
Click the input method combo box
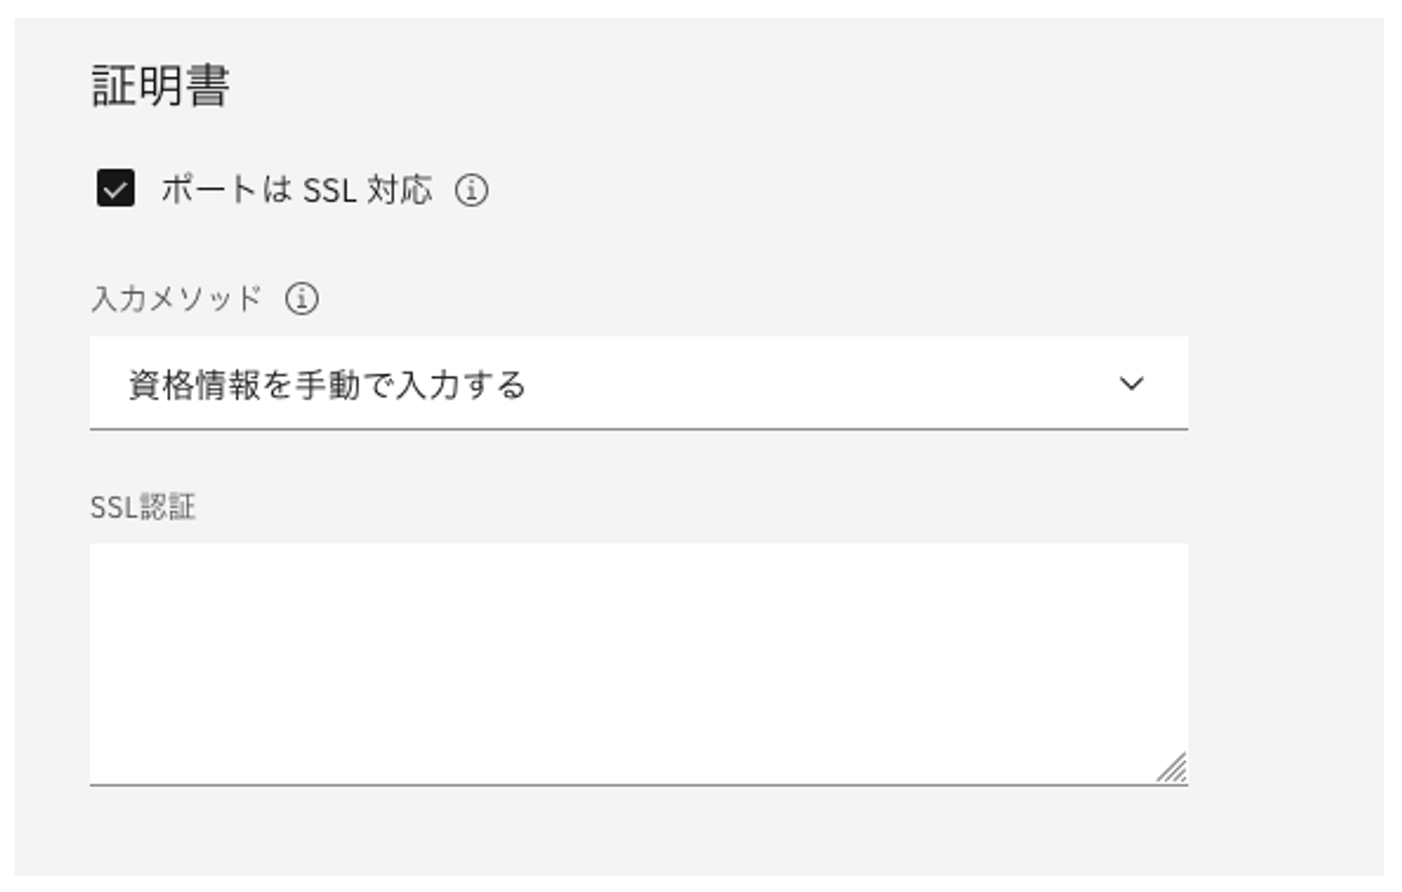tap(640, 381)
